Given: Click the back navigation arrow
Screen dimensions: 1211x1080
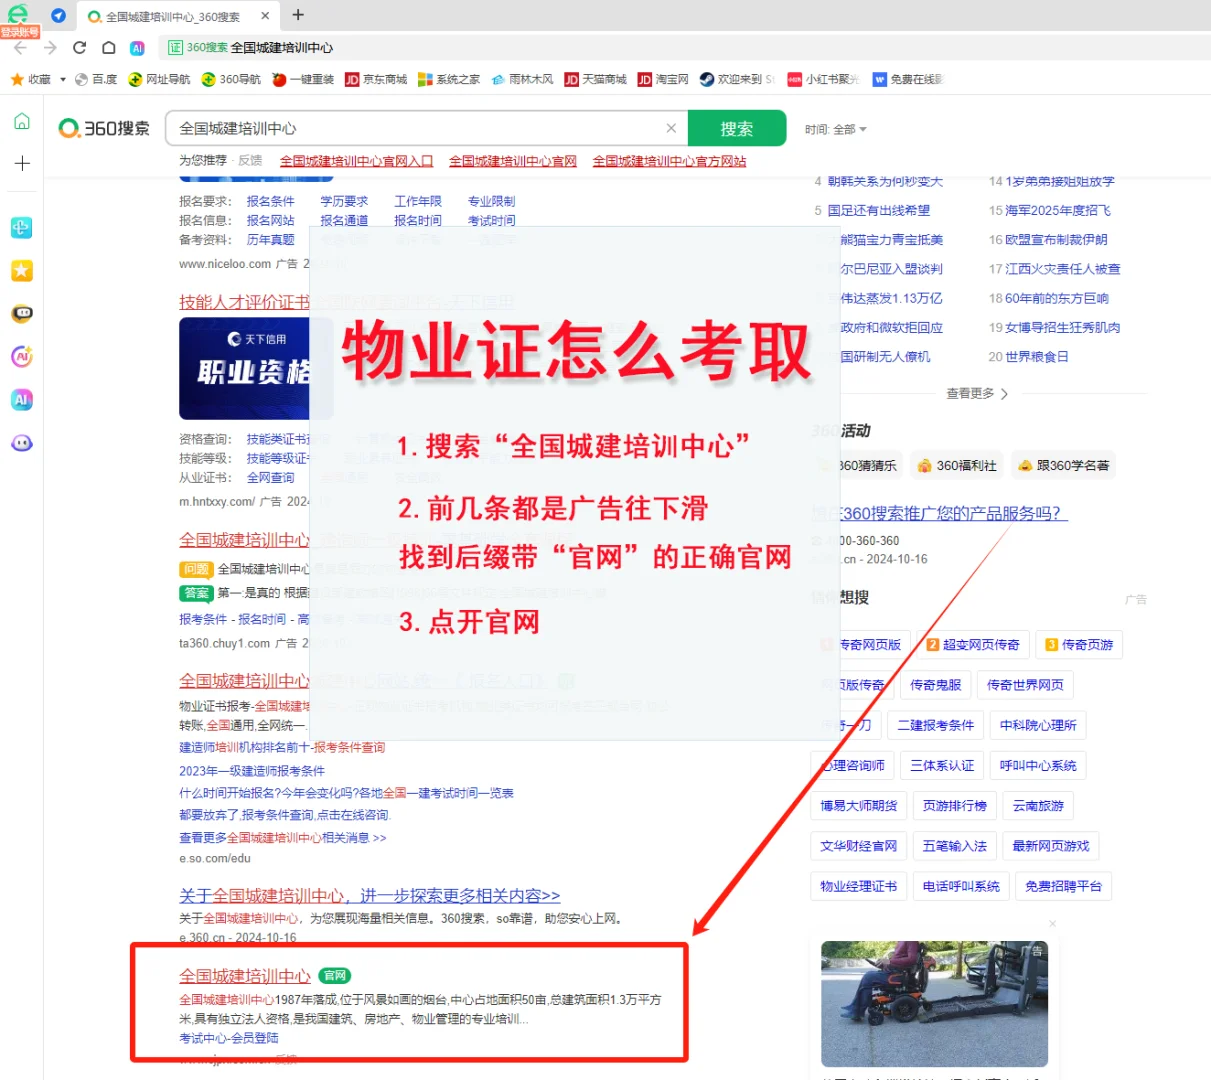Looking at the screenshot, I should pyautogui.click(x=22, y=47).
